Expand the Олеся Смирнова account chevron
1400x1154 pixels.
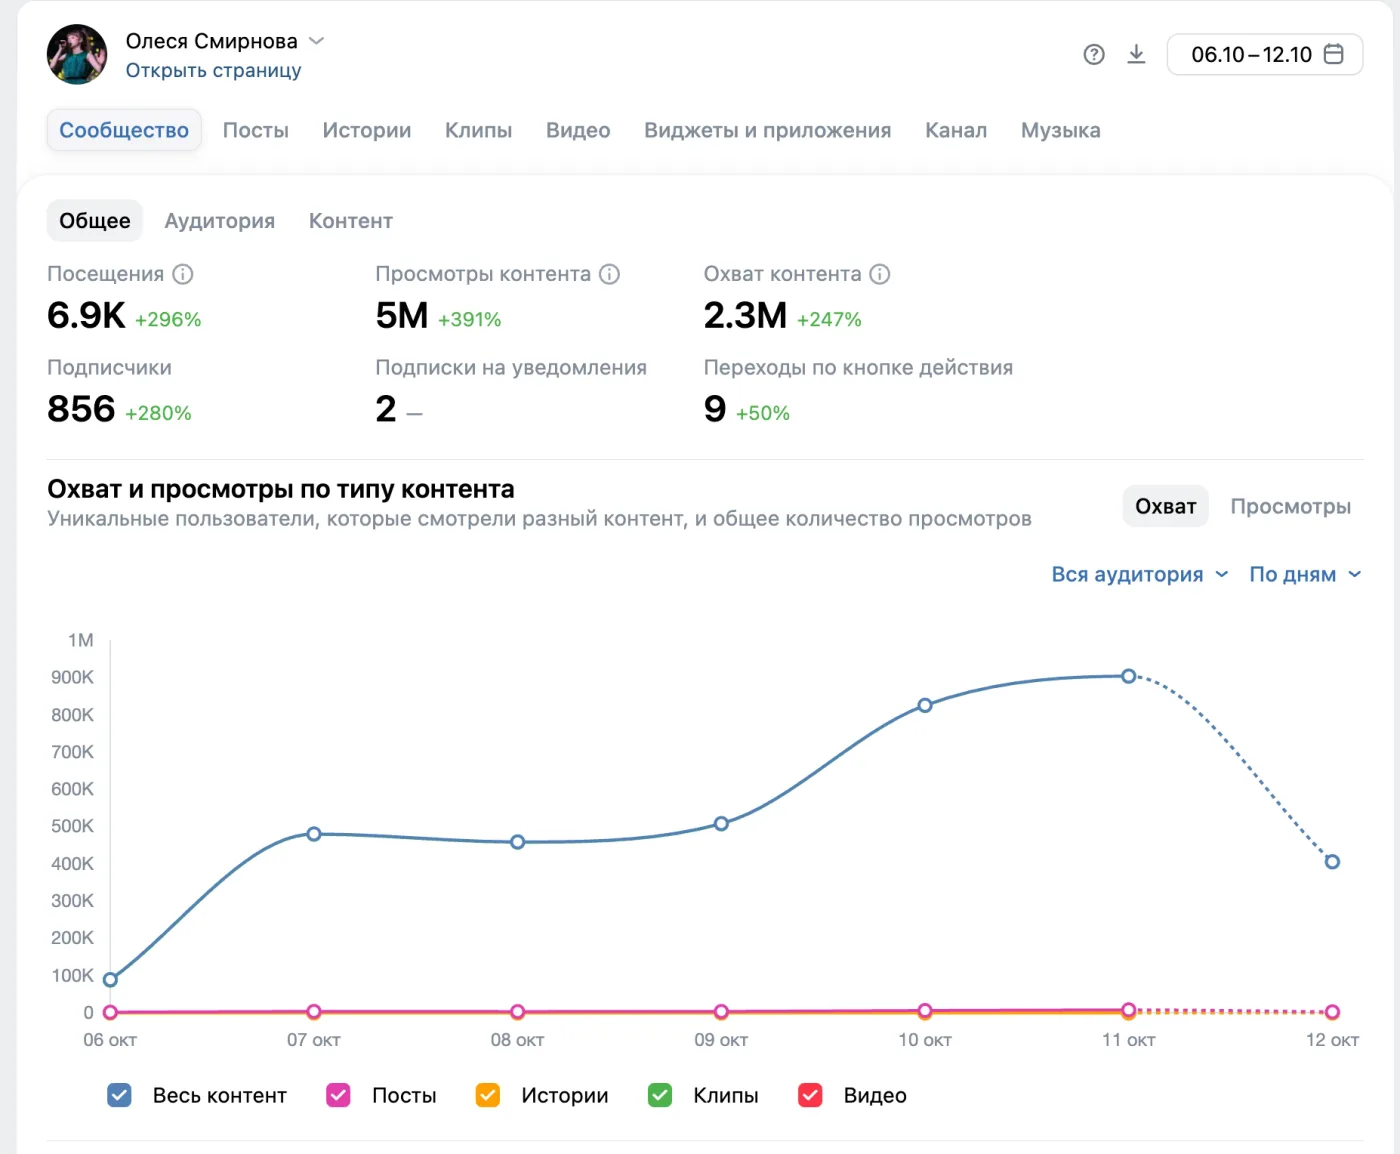pyautogui.click(x=316, y=41)
